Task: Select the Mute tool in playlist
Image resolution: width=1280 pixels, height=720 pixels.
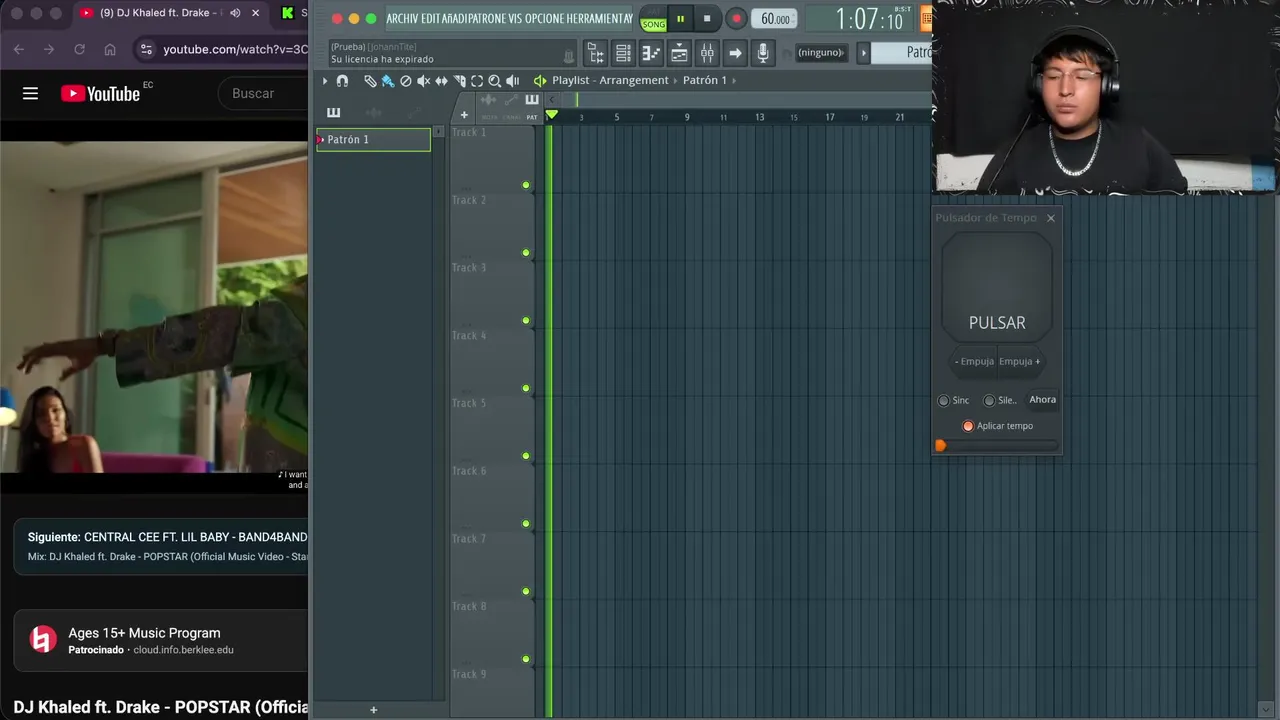Action: [x=423, y=81]
